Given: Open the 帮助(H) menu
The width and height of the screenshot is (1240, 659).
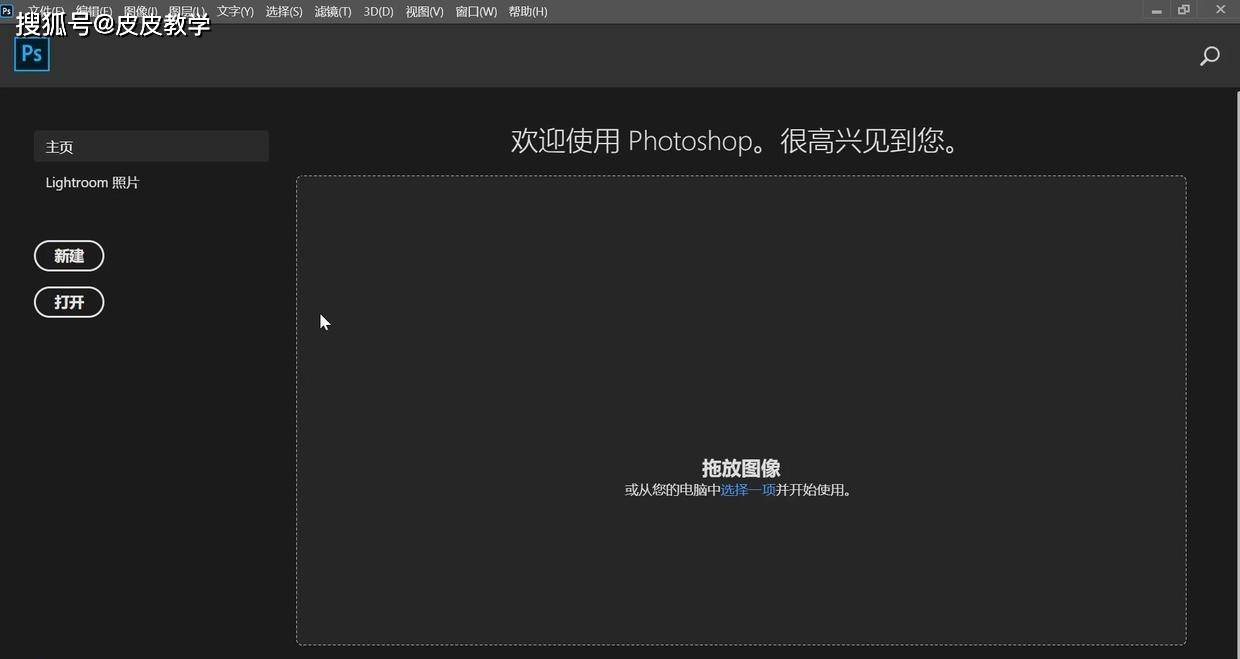Looking at the screenshot, I should [528, 12].
